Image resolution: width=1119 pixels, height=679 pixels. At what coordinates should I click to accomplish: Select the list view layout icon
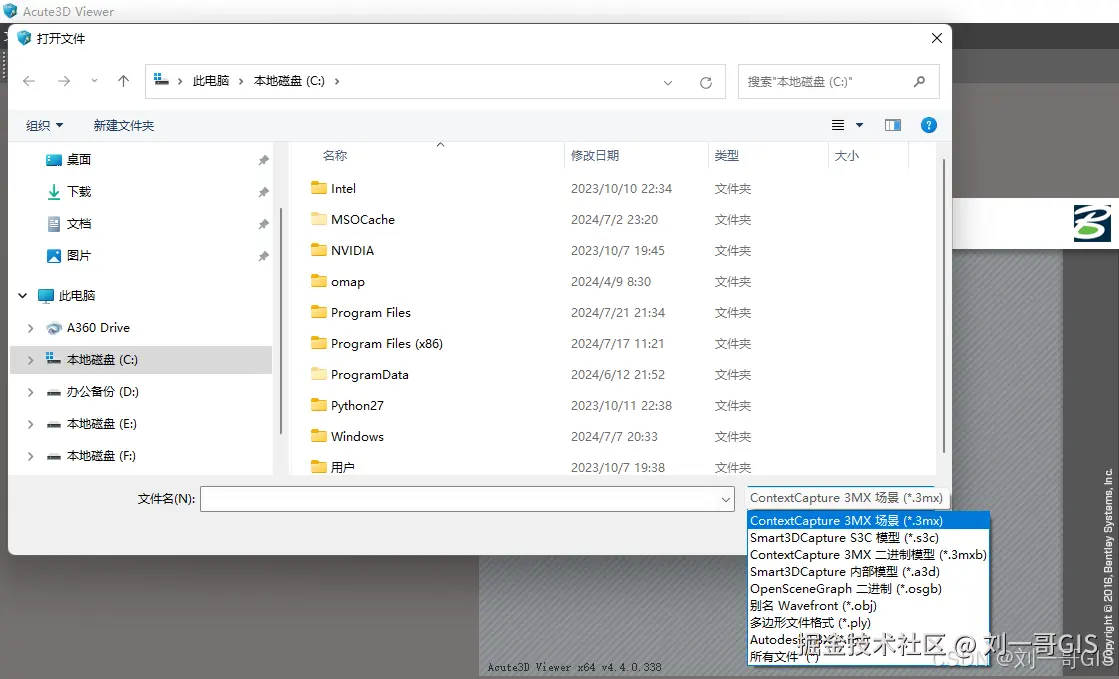point(840,124)
